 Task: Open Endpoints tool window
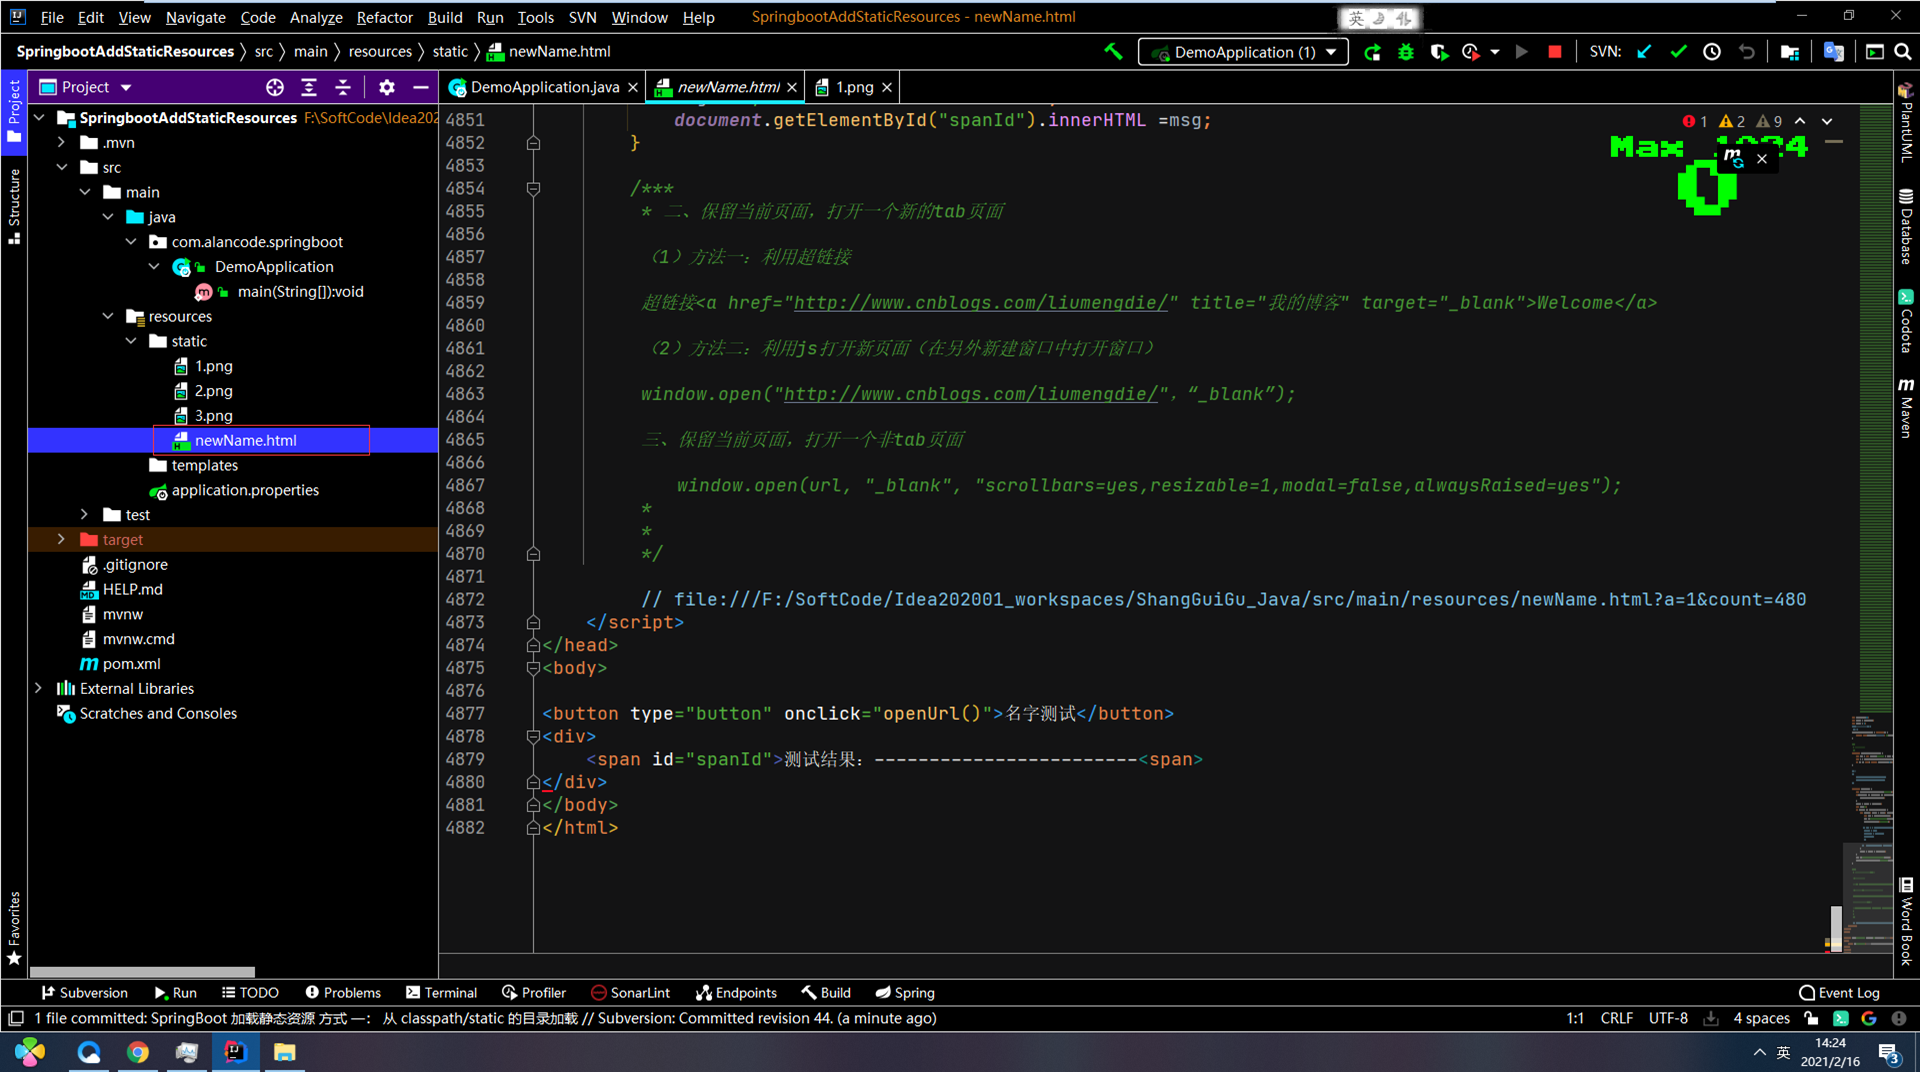tap(736, 992)
